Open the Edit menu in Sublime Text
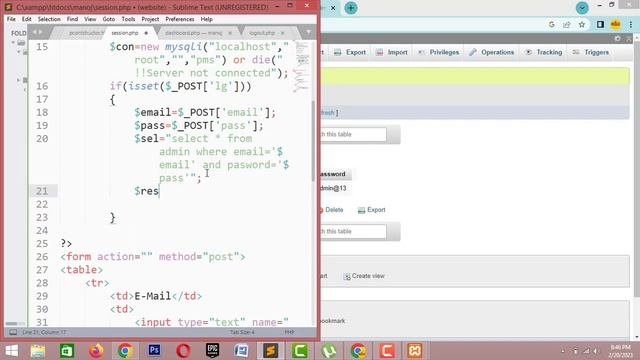640x360 pixels. click(x=27, y=19)
